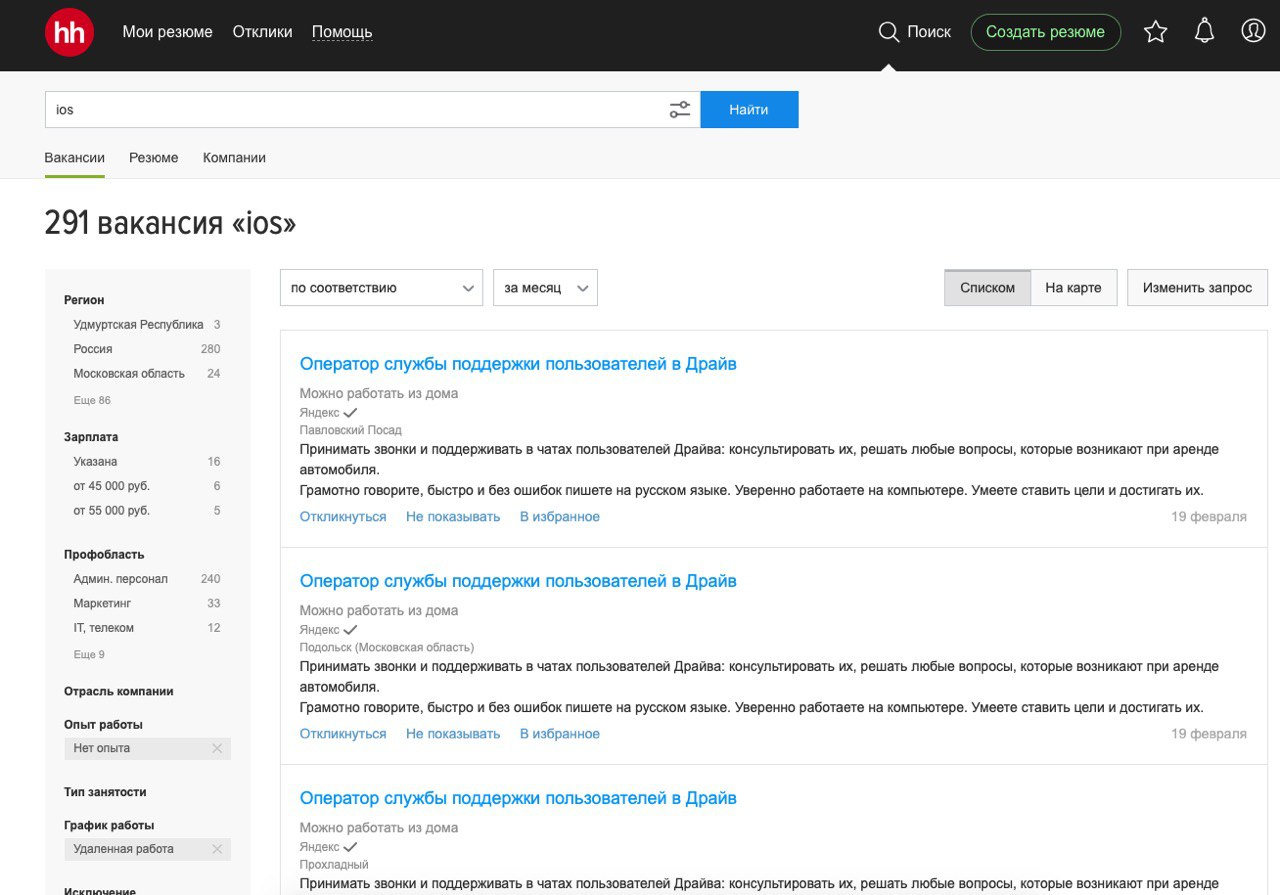Switch to 'Вакансии' tab
The height and width of the screenshot is (895, 1280).
(74, 158)
